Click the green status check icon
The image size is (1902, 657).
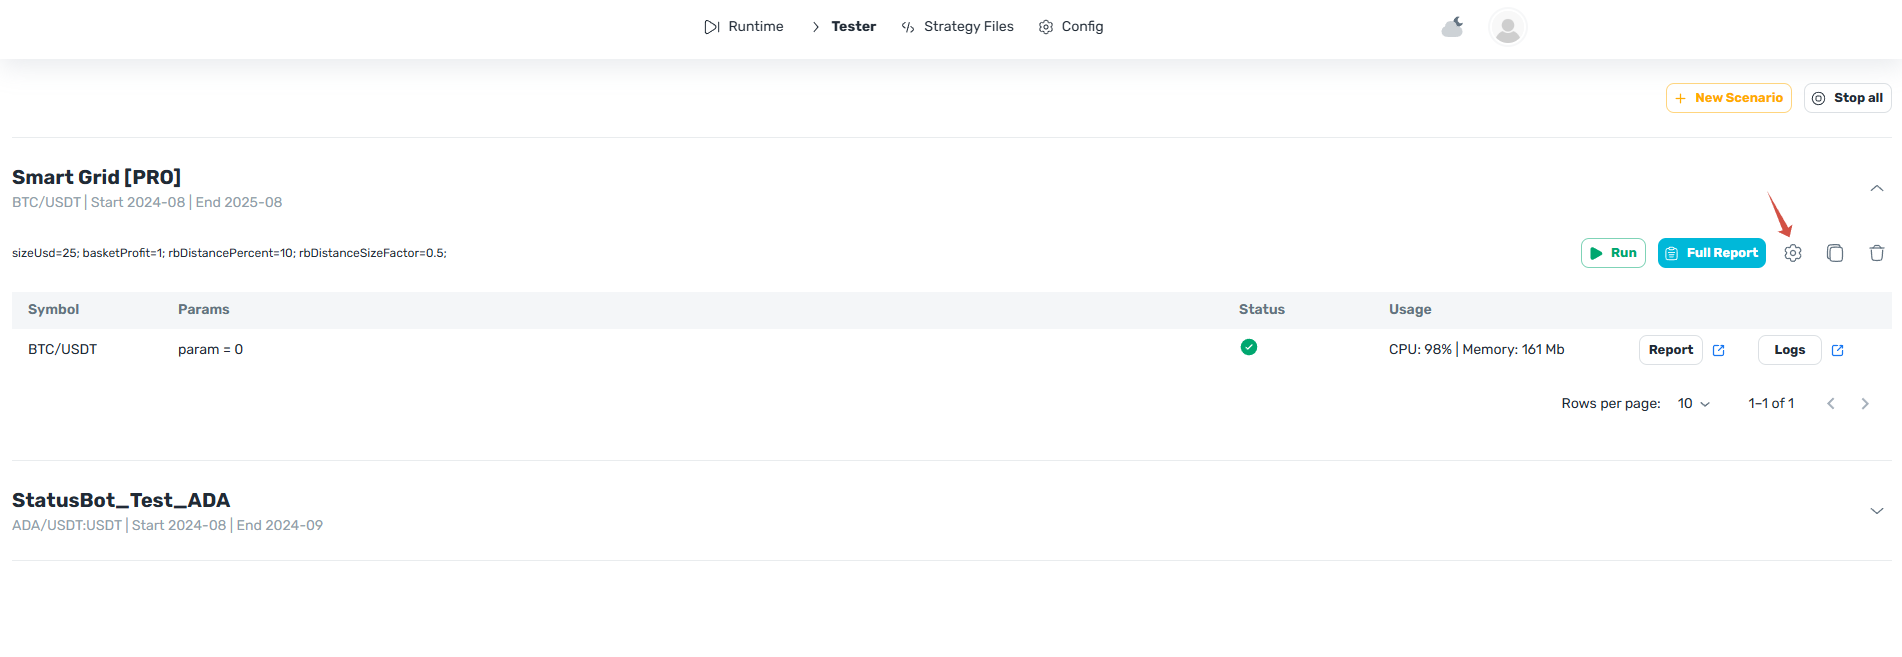coord(1248,347)
